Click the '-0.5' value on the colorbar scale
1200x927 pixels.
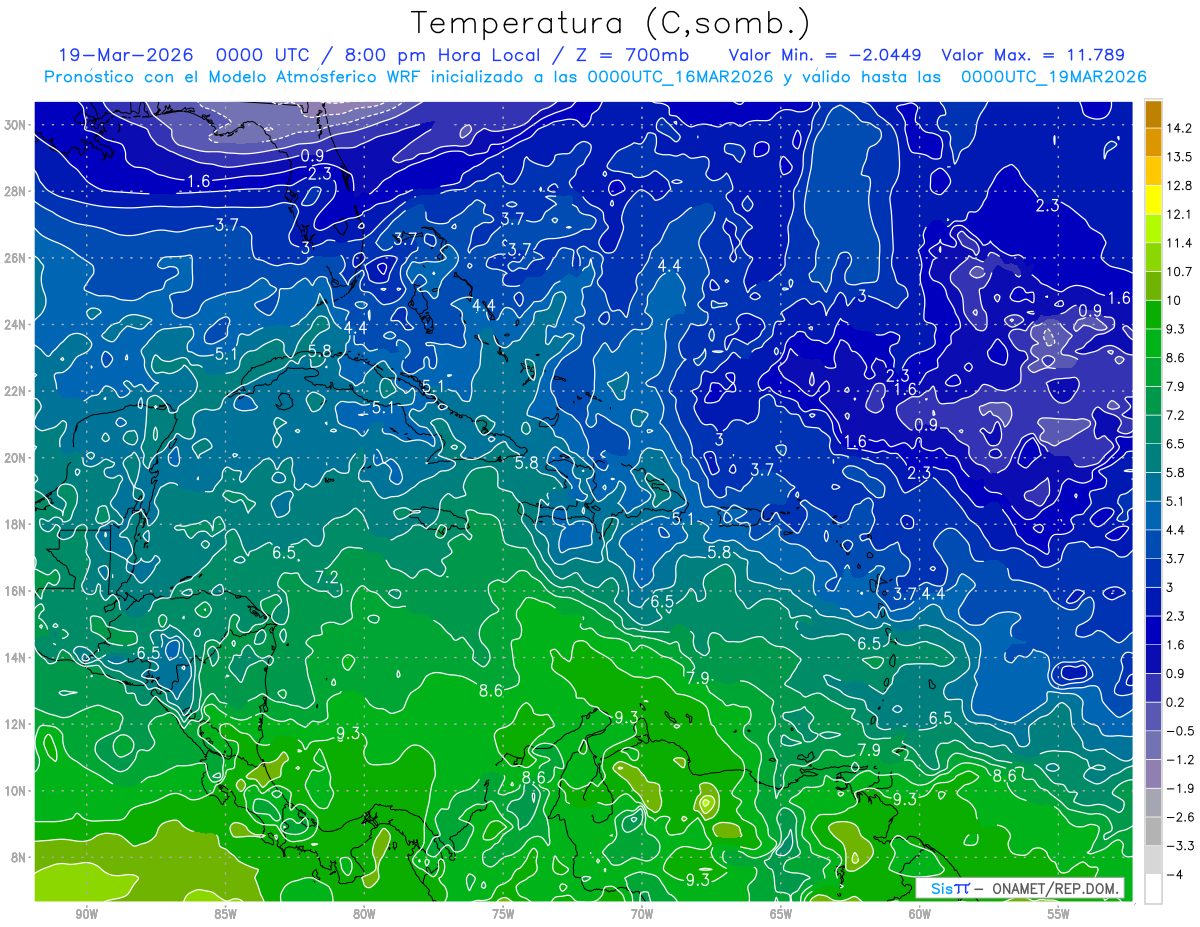1180,731
